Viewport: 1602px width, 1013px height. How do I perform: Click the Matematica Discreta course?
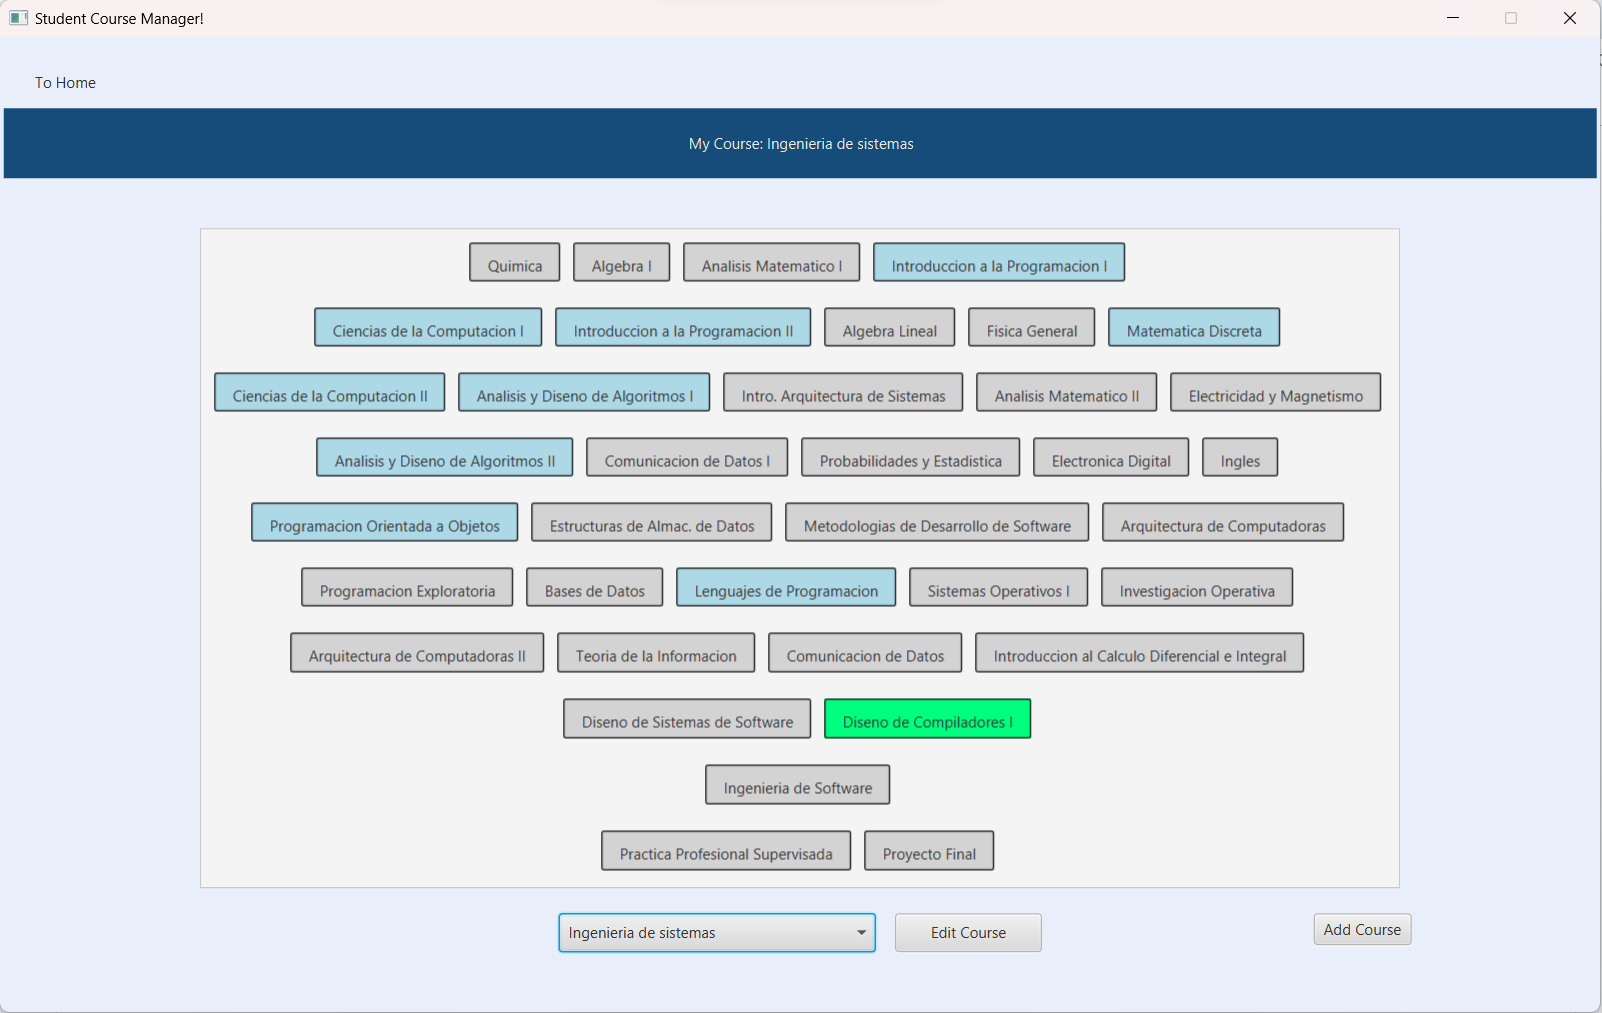point(1193,327)
